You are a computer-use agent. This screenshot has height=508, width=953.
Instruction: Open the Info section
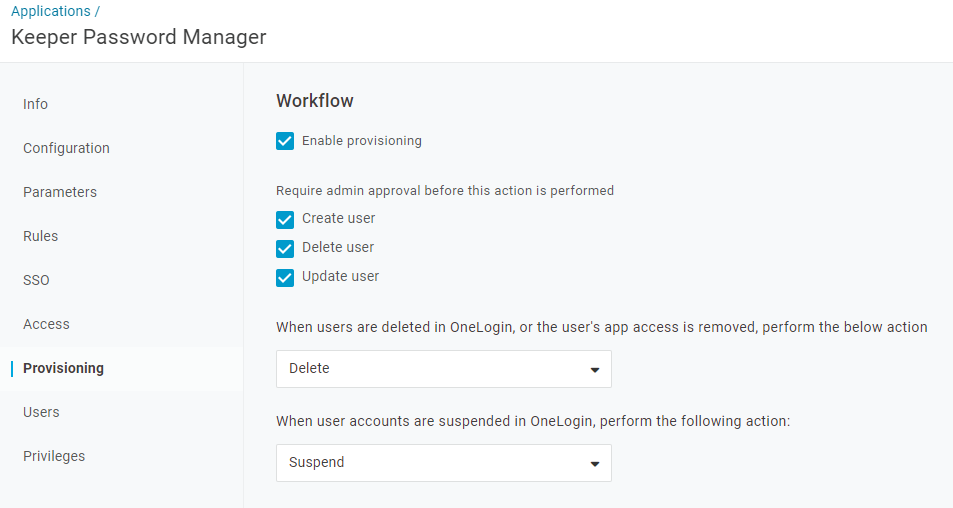[x=35, y=104]
